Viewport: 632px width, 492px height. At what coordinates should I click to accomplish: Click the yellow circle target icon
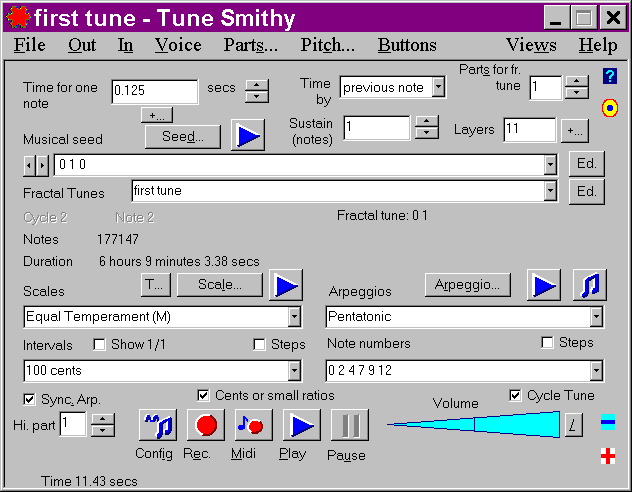click(610, 108)
